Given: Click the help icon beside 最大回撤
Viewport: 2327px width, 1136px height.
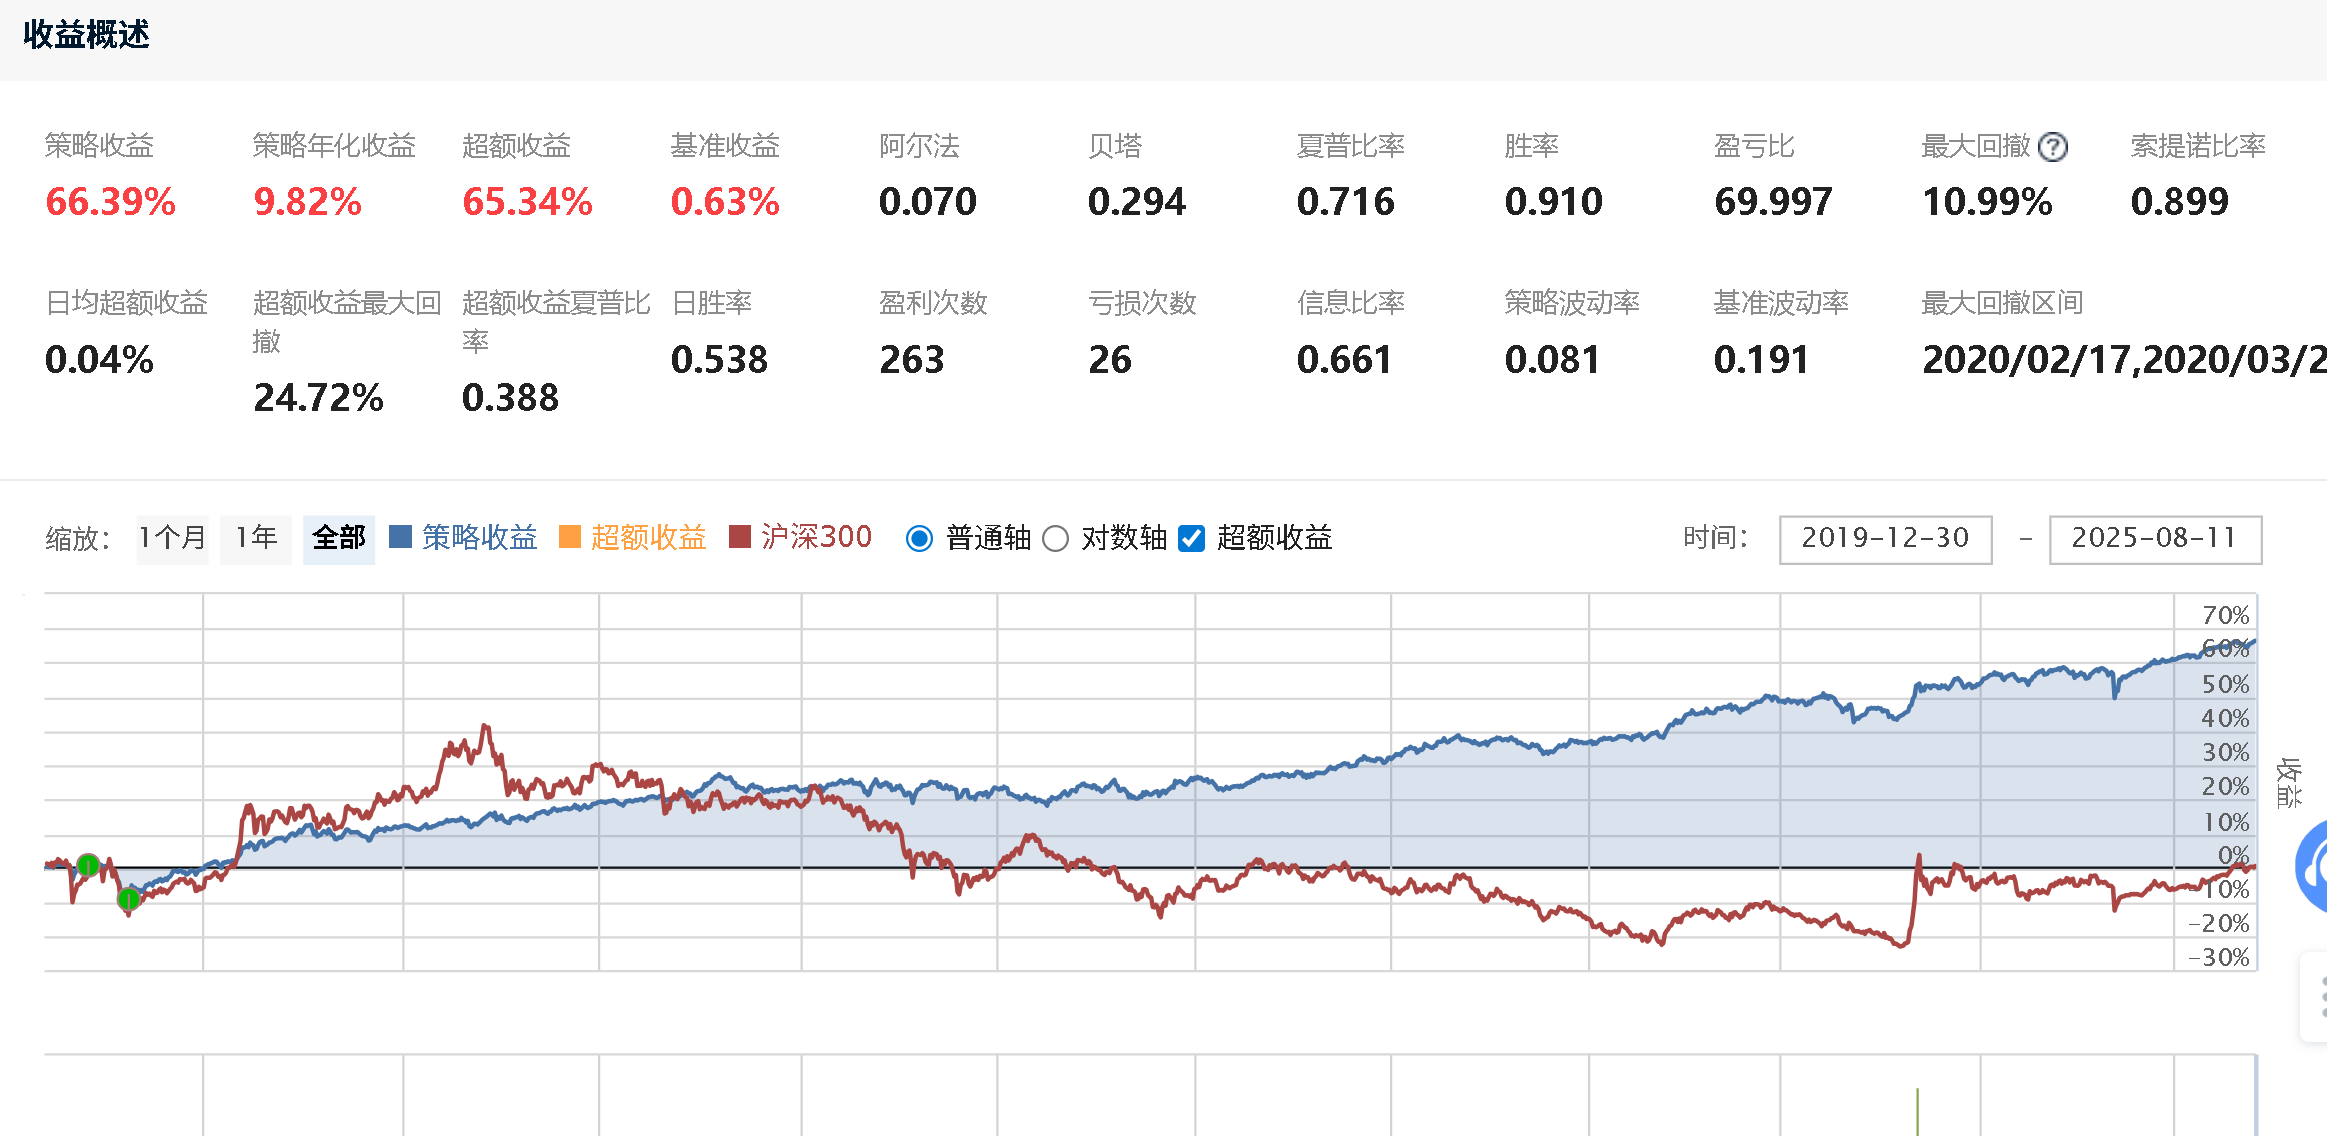Looking at the screenshot, I should click(x=2052, y=148).
